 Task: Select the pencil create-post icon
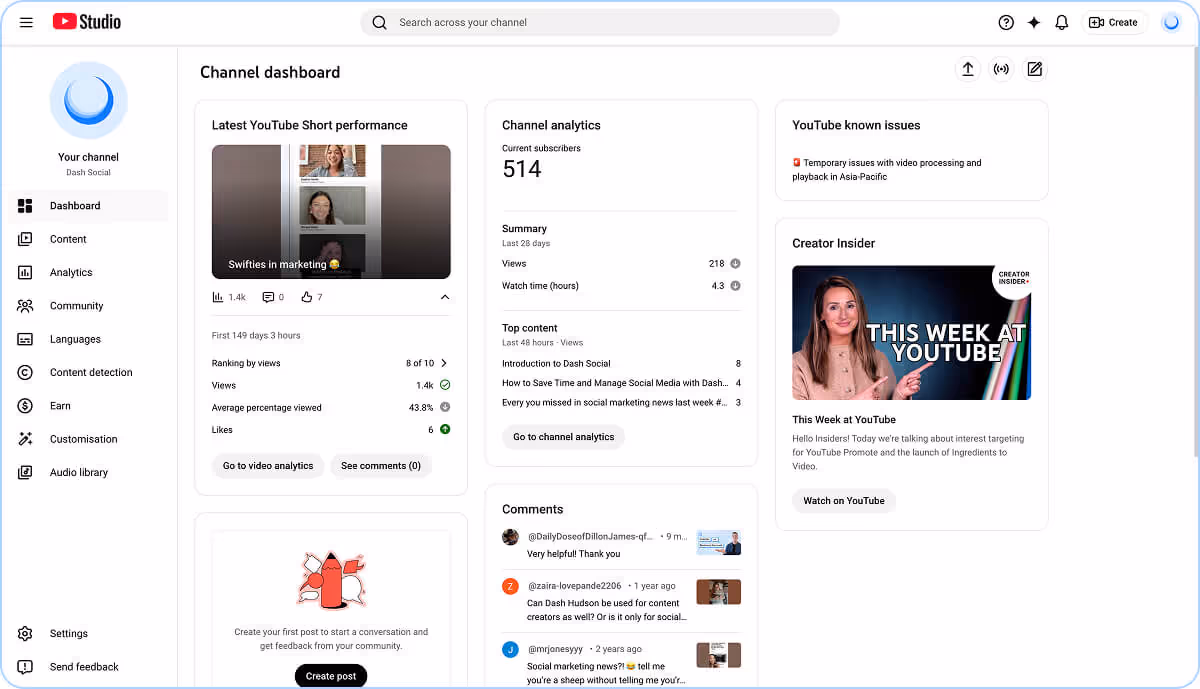pyautogui.click(x=1034, y=69)
